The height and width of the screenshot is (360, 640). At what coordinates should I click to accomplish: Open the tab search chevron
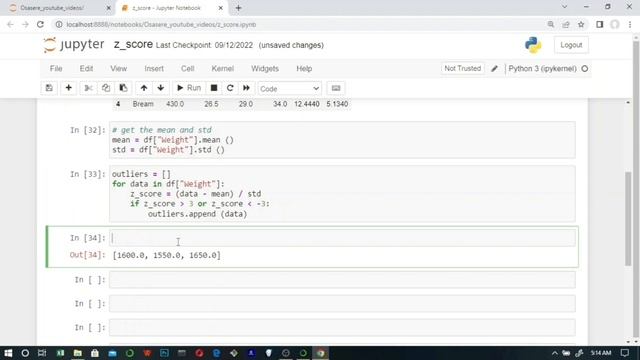point(564,7)
